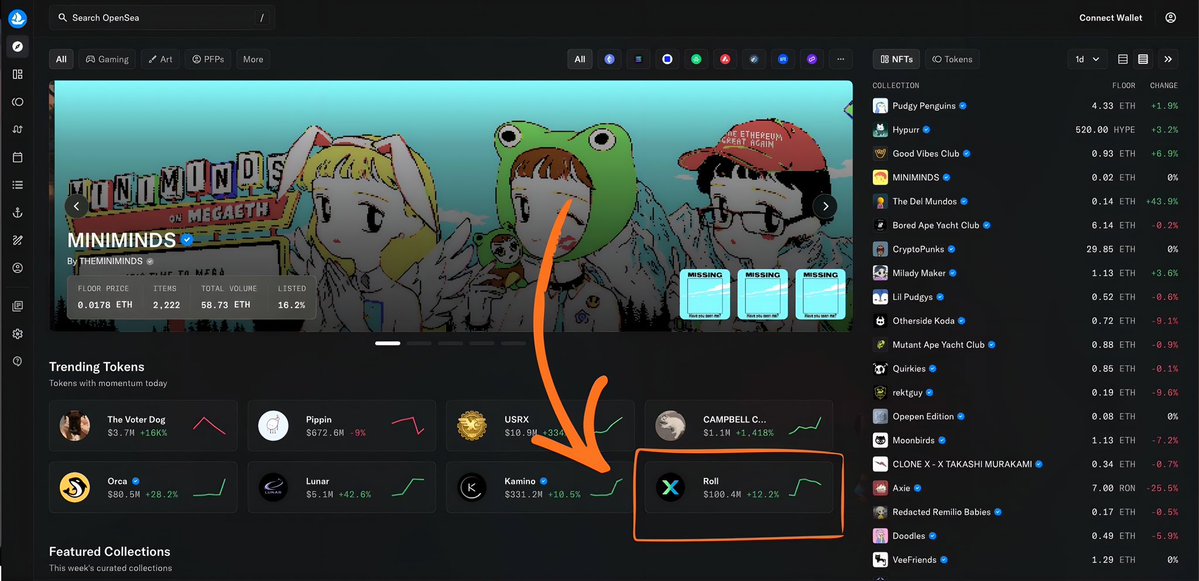Open the Activity list icon in sidebar
Image resolution: width=1199 pixels, height=581 pixels.
point(17,184)
